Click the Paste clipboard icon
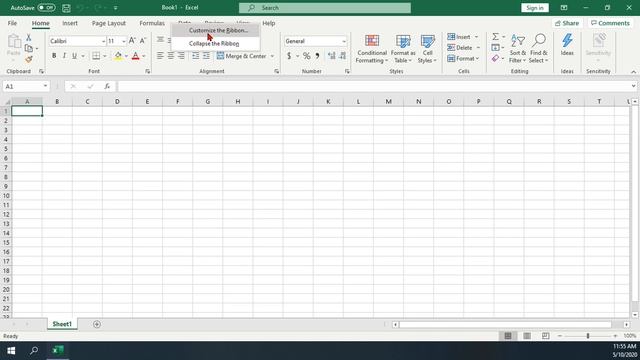The image size is (640, 360). 14,41
